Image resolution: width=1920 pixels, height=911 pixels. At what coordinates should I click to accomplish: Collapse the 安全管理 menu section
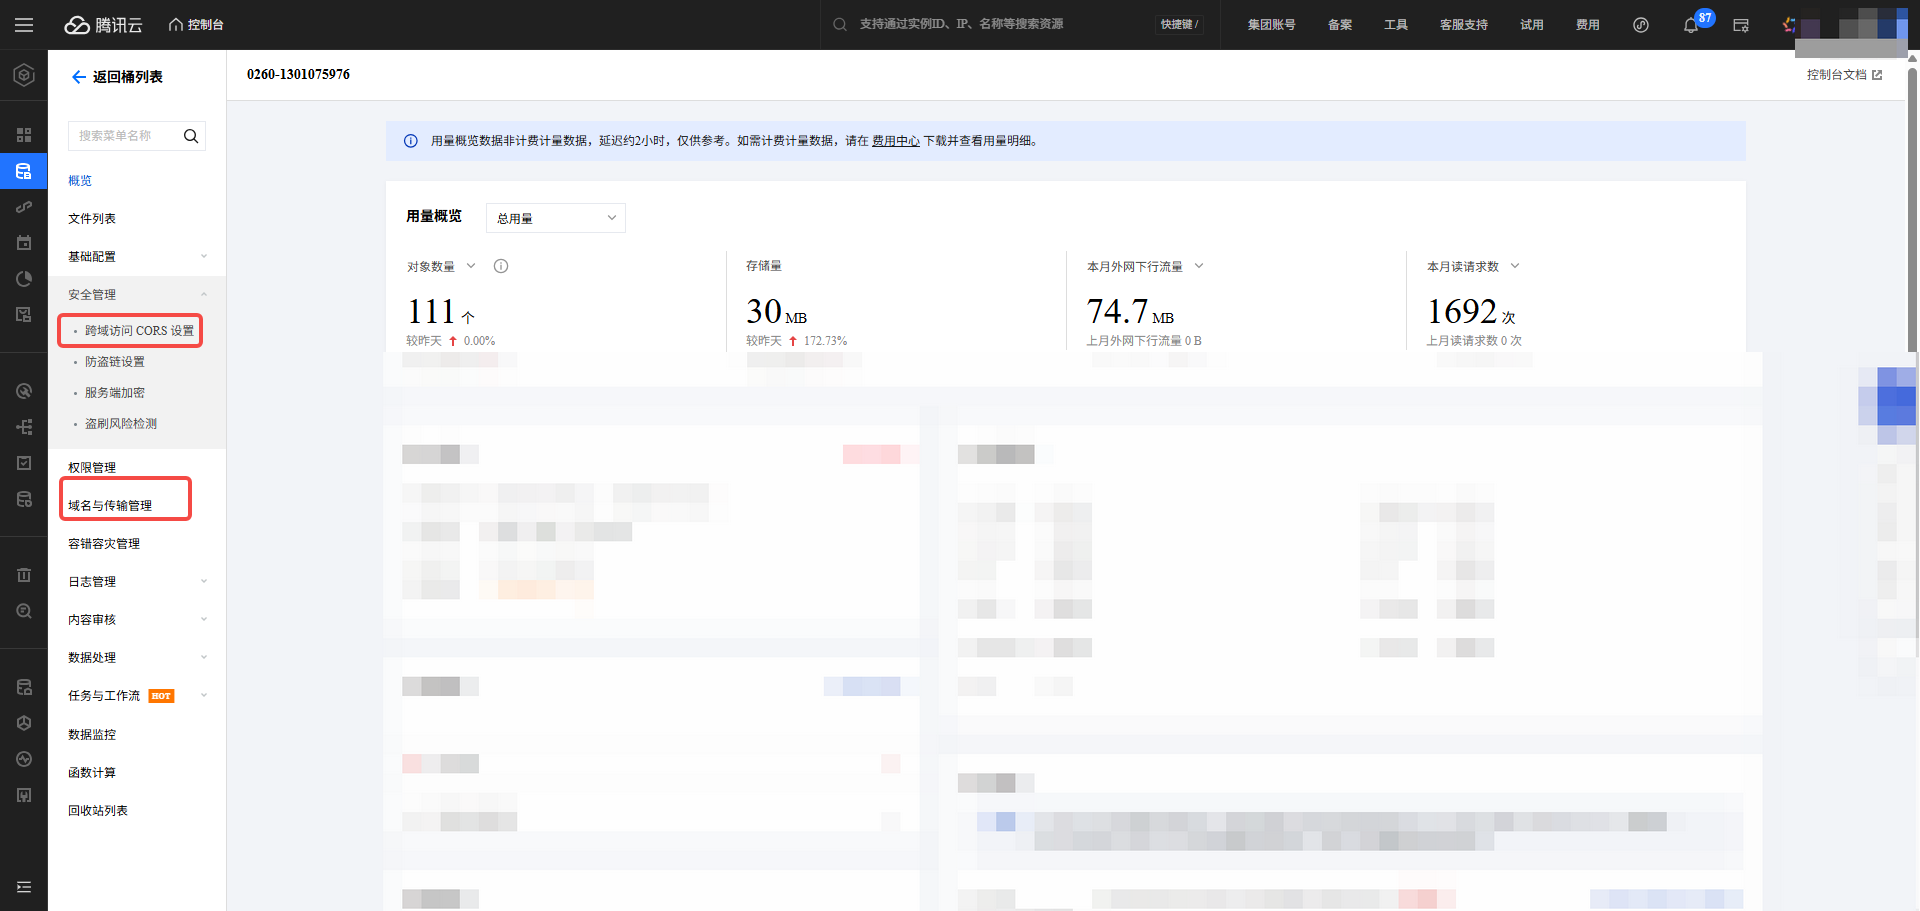[135, 295]
